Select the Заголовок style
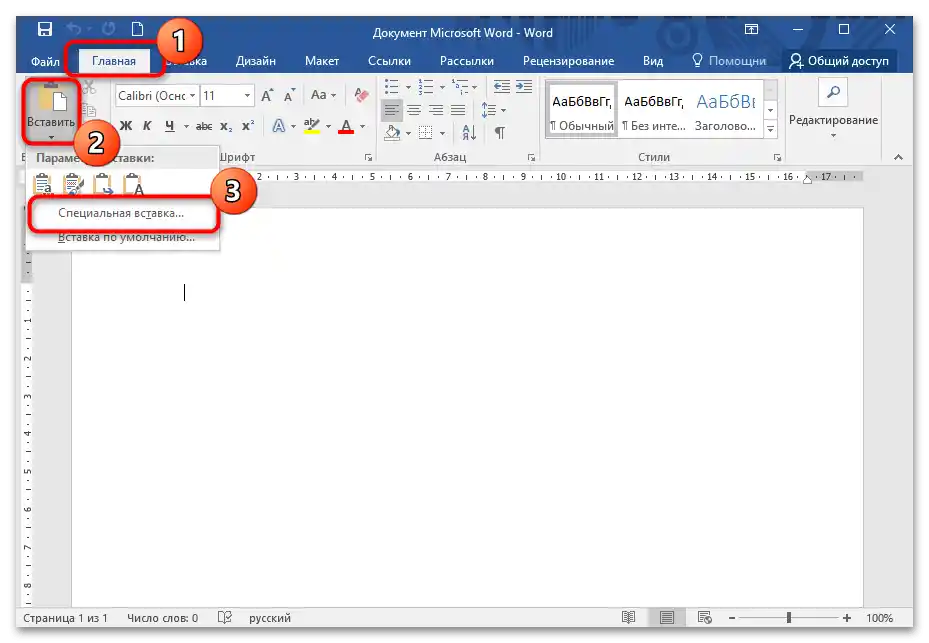 point(726,110)
